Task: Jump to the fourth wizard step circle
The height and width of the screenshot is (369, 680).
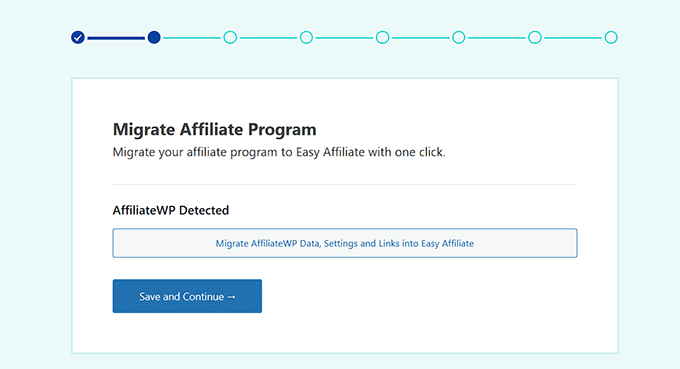Action: tap(306, 38)
